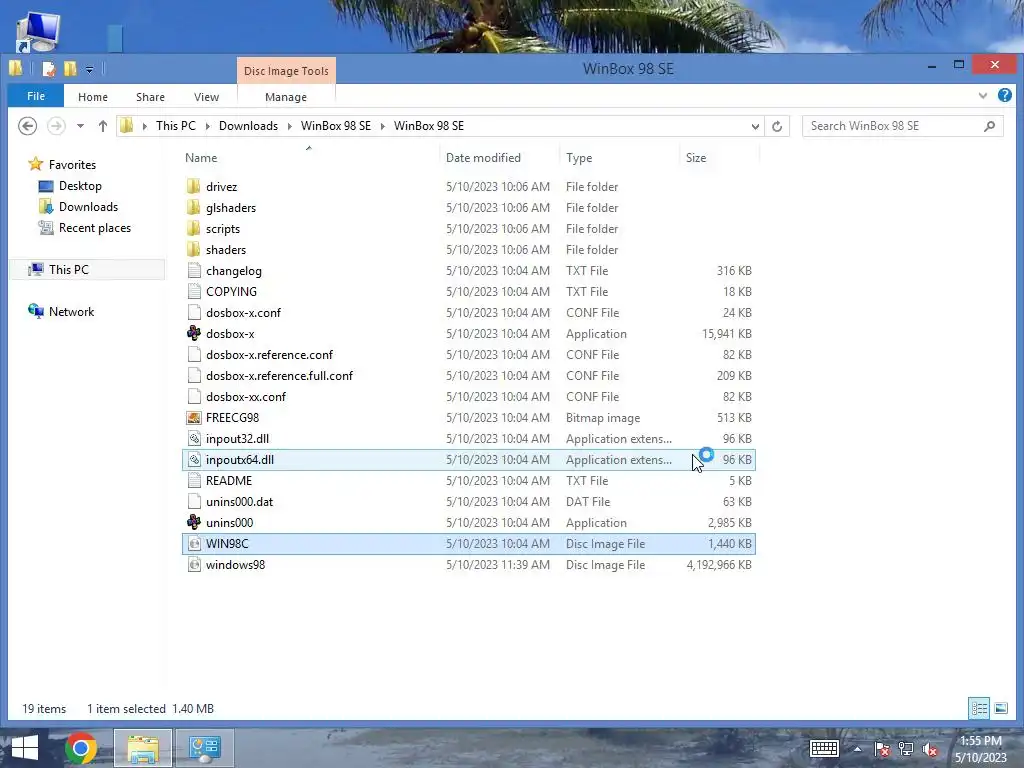
Task: Select Desktop under Favorites
Action: click(x=80, y=186)
